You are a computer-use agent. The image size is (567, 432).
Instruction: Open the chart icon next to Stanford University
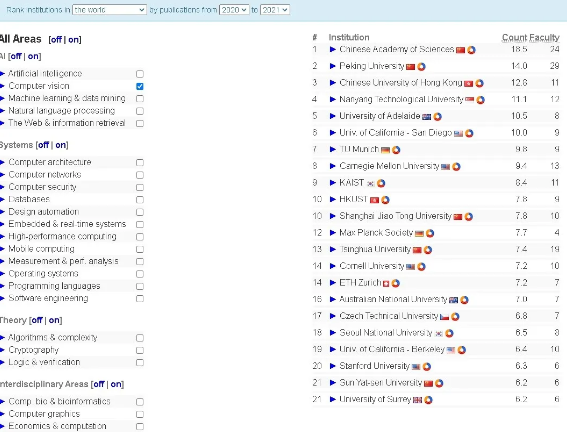(x=427, y=367)
